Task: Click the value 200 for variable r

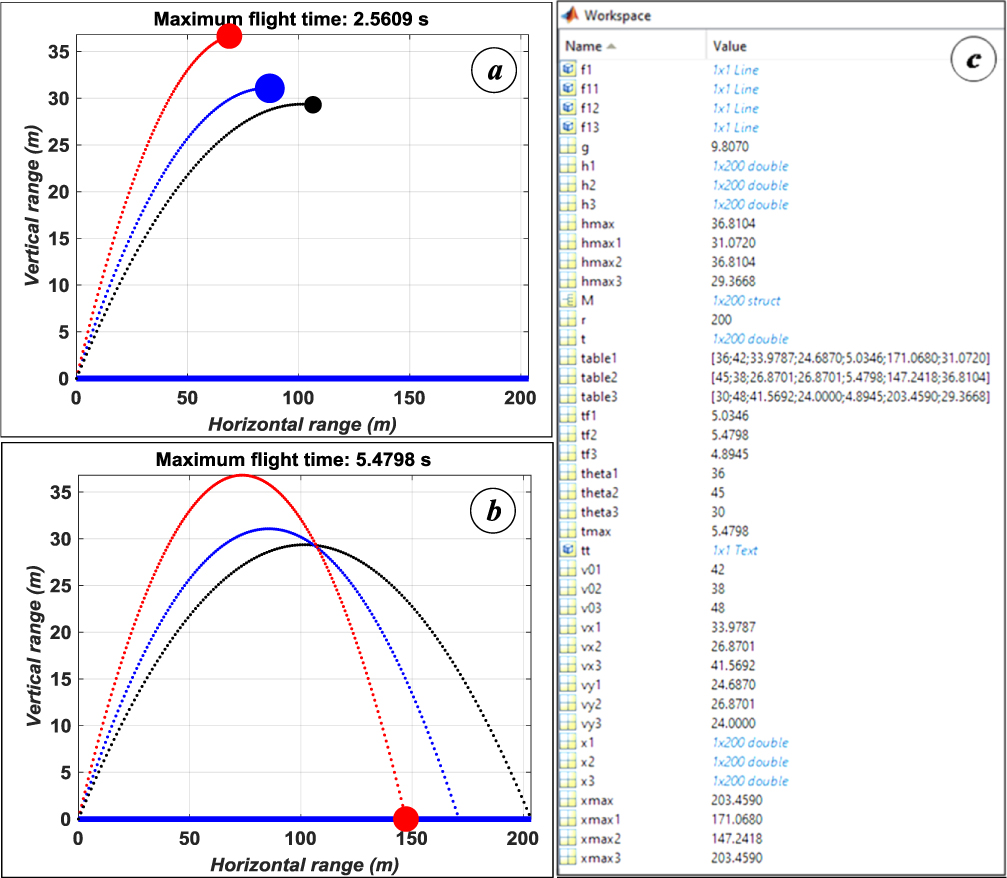Action: [x=721, y=319]
